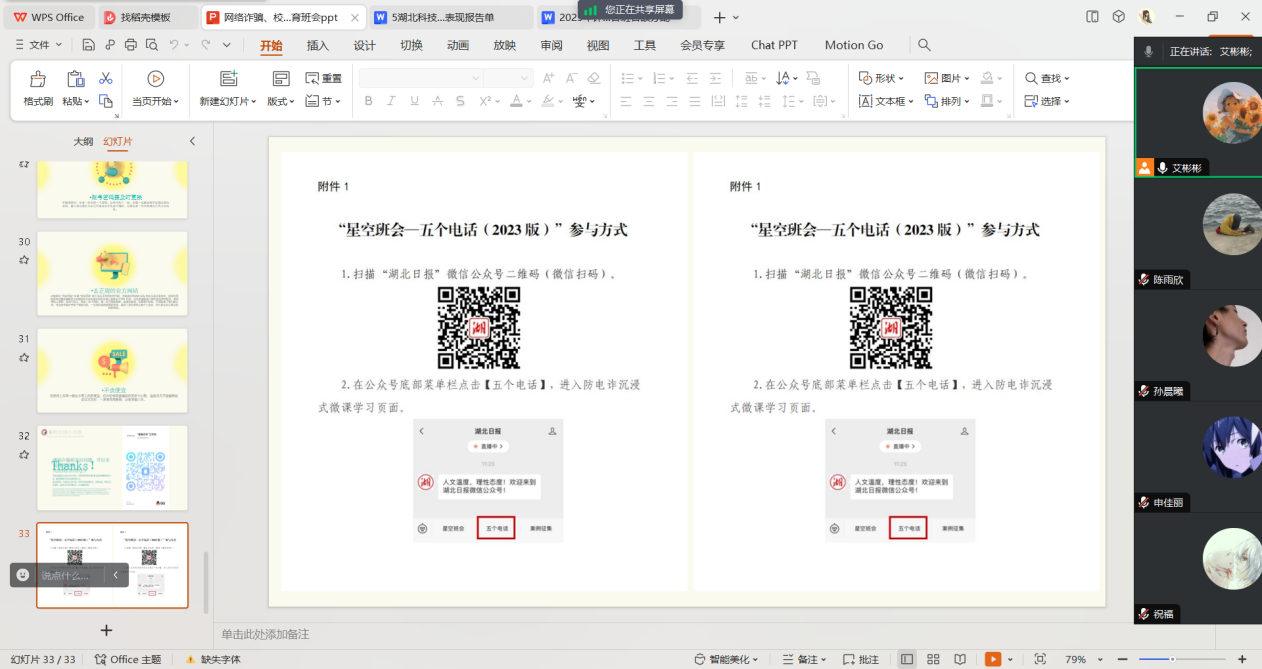The image size is (1262, 669).
Task: Toggle the normal view button in status bar
Action: point(906,659)
